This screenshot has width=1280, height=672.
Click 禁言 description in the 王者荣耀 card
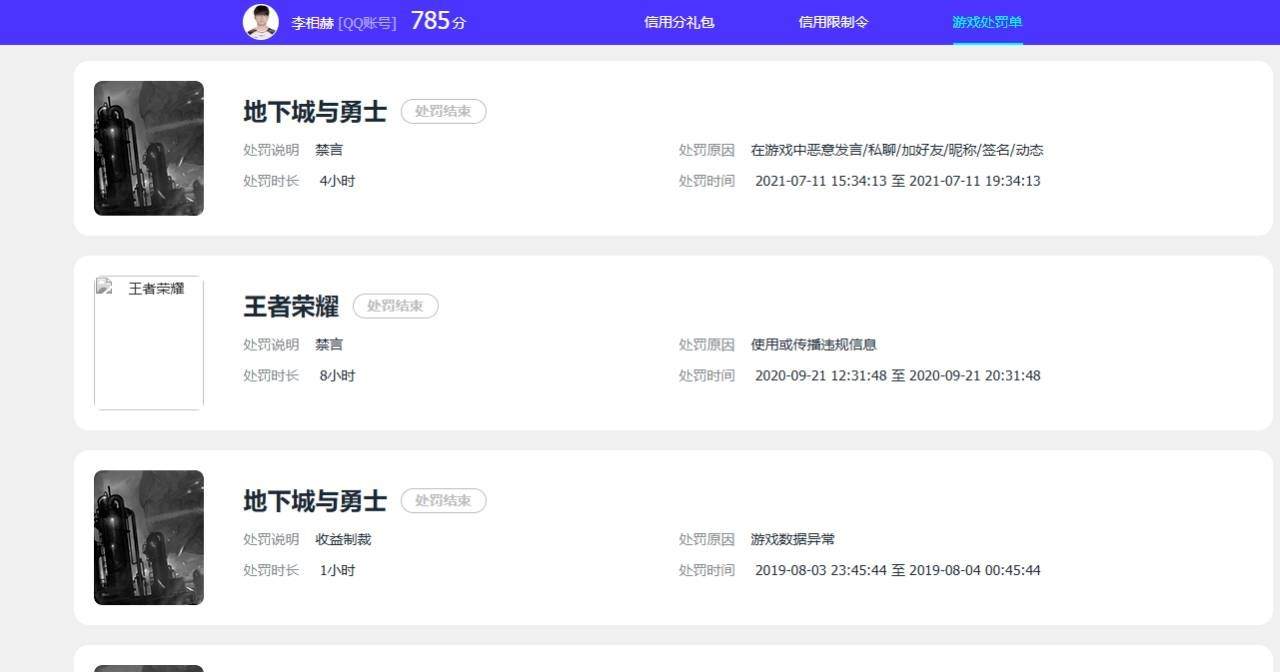coord(329,344)
